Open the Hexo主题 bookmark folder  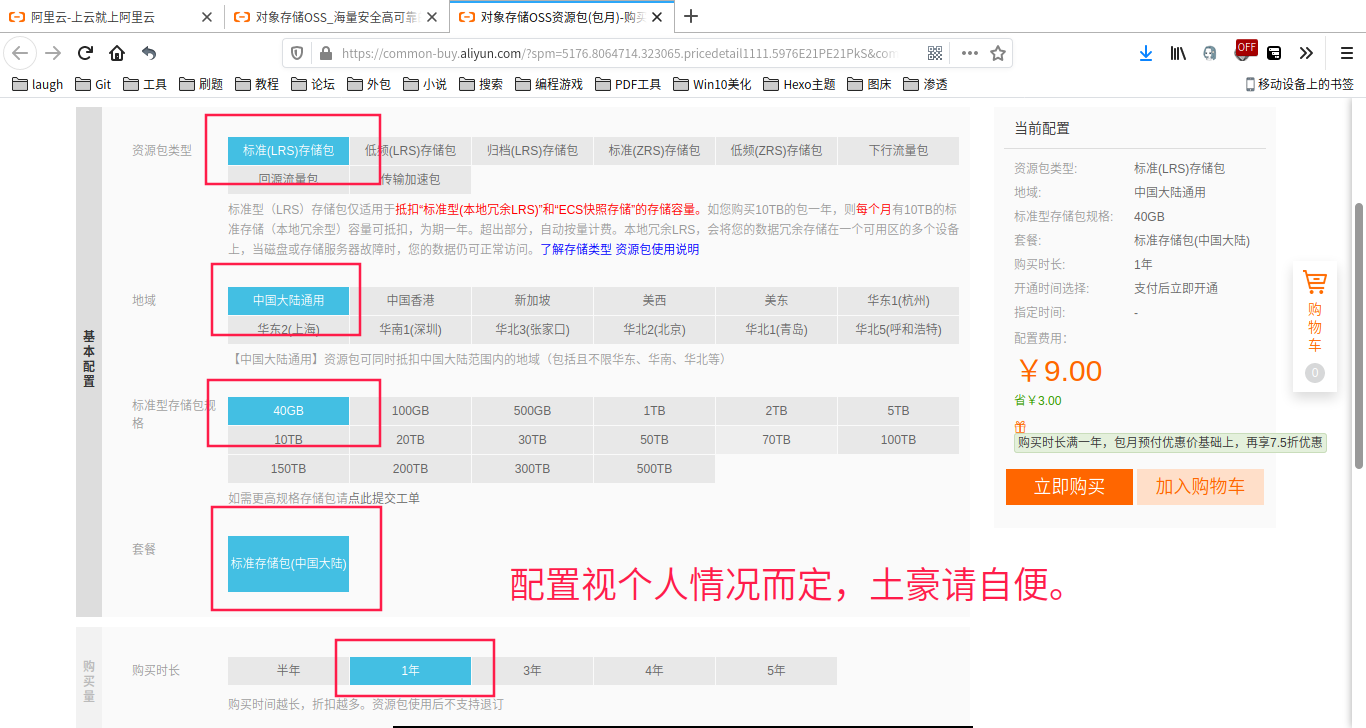pos(798,84)
